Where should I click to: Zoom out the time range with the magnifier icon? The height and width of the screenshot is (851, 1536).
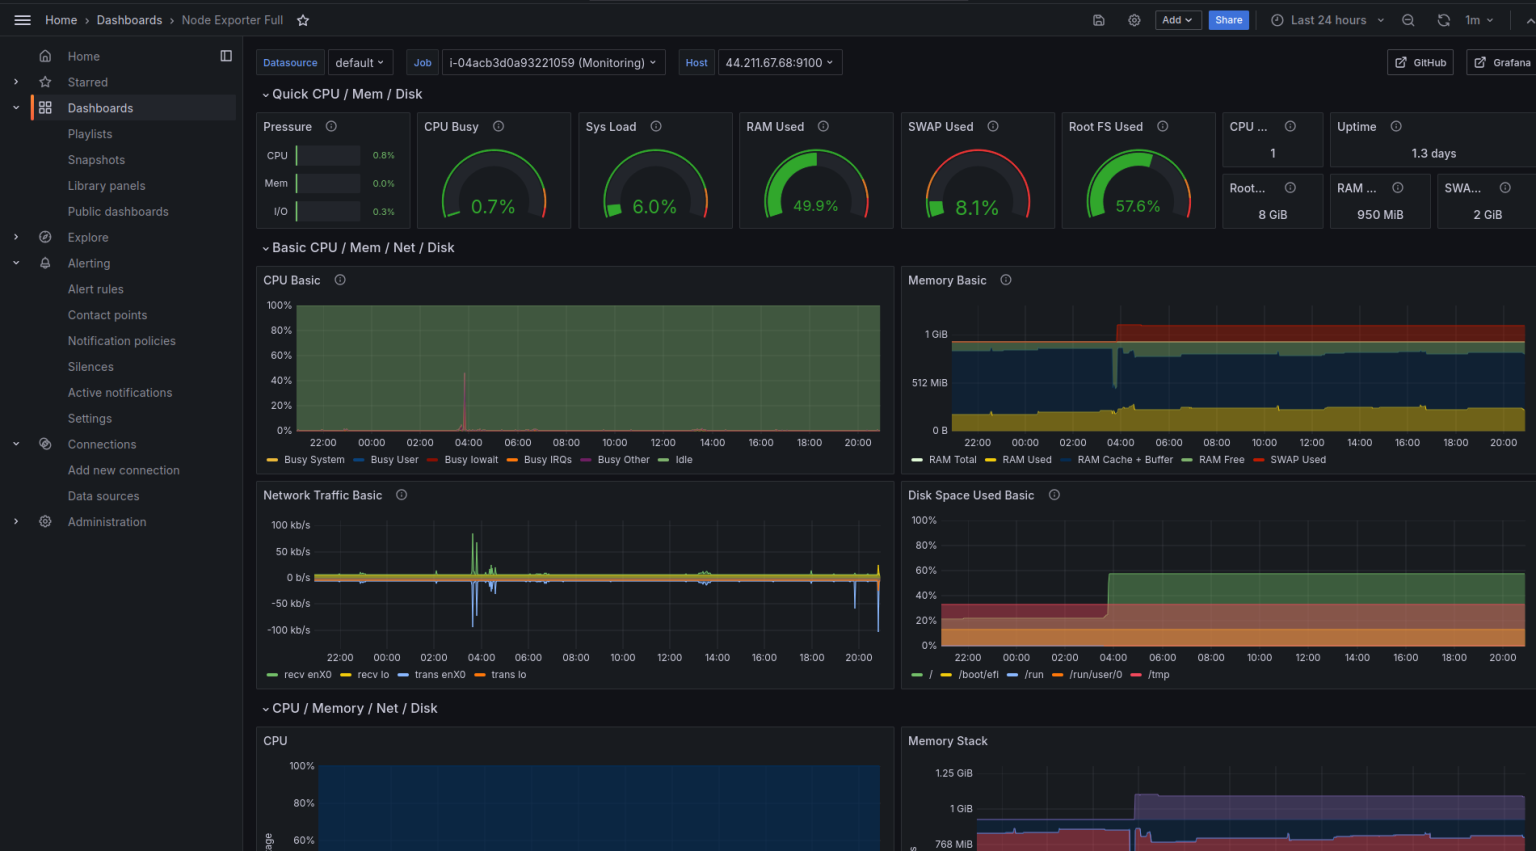(x=1409, y=20)
